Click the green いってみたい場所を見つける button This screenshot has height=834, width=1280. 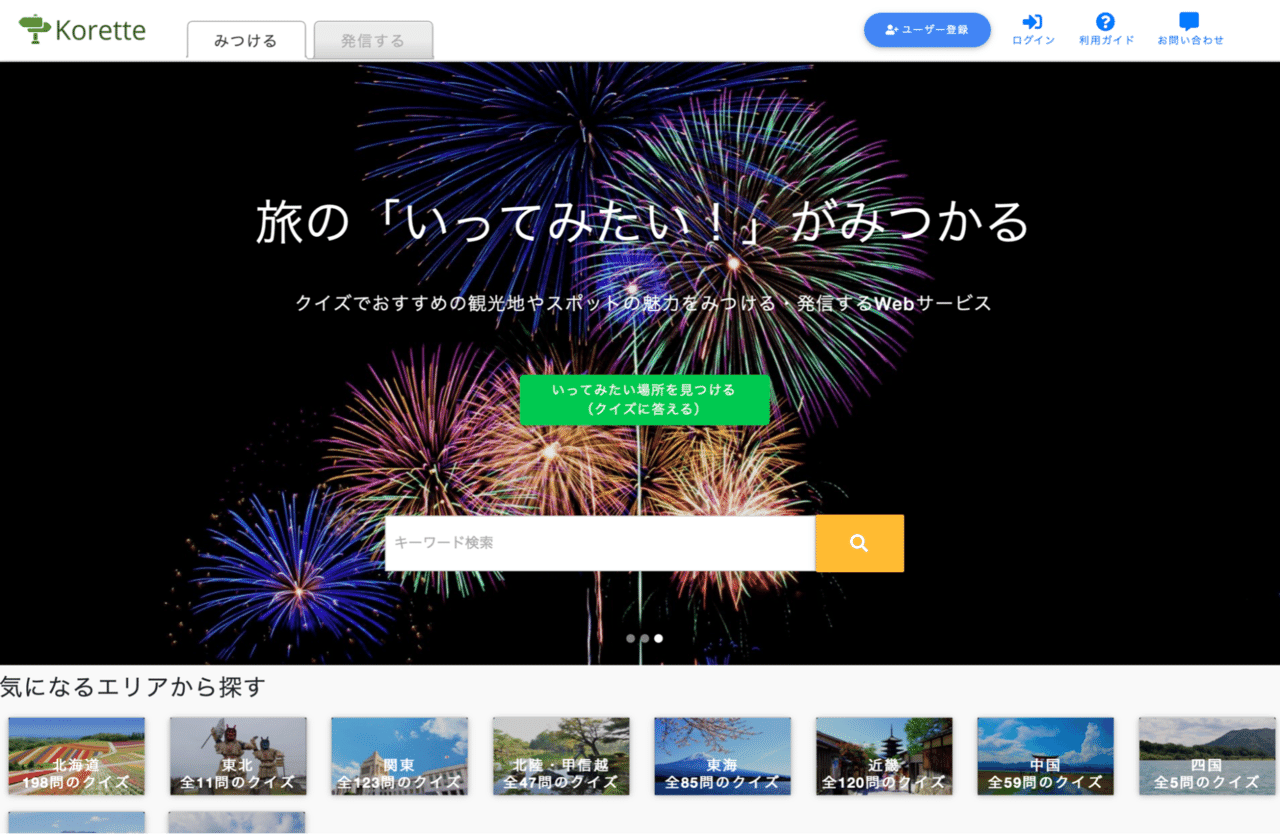[x=644, y=400]
